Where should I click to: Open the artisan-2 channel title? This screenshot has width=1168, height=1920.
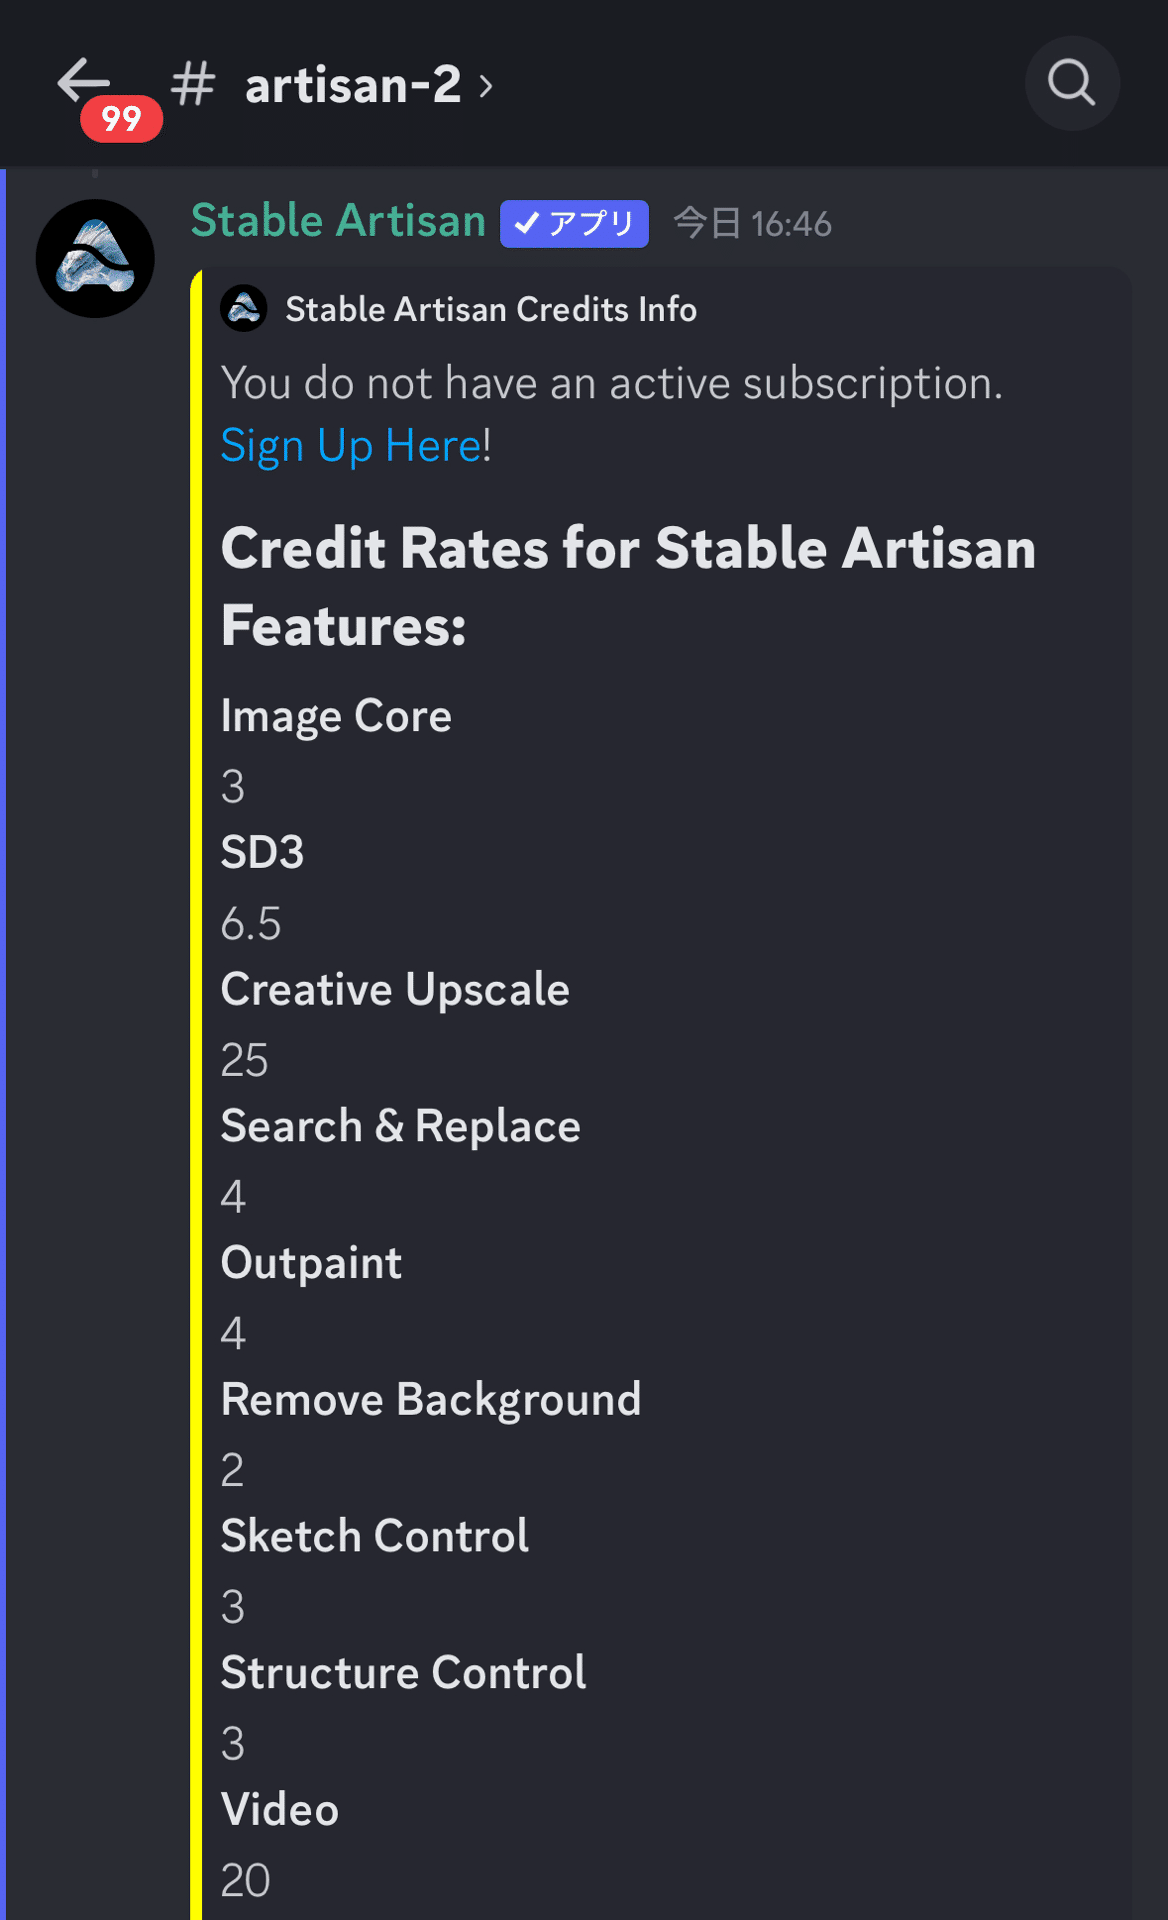pyautogui.click(x=353, y=84)
